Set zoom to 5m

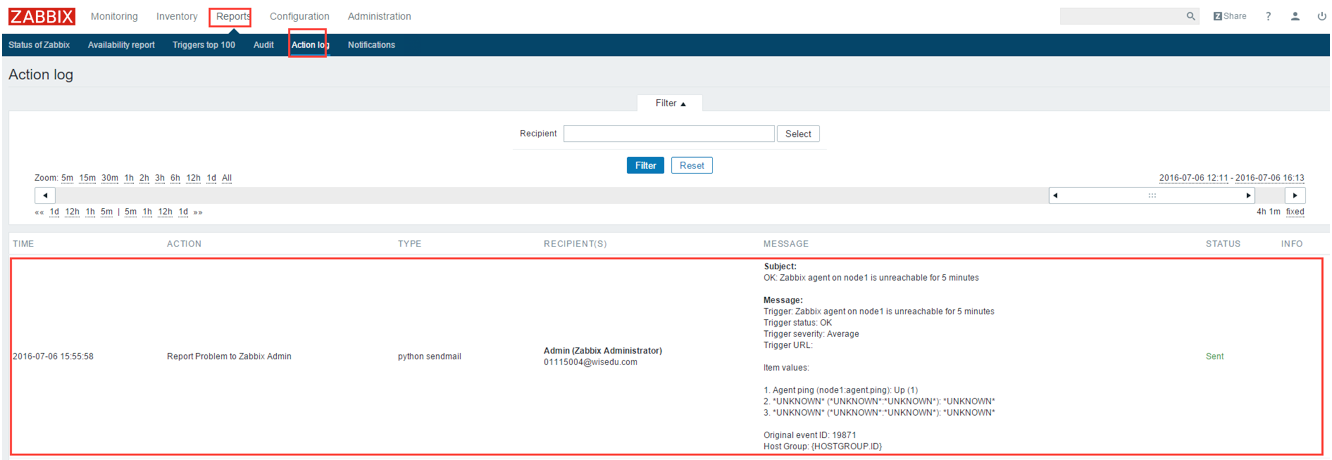(67, 178)
